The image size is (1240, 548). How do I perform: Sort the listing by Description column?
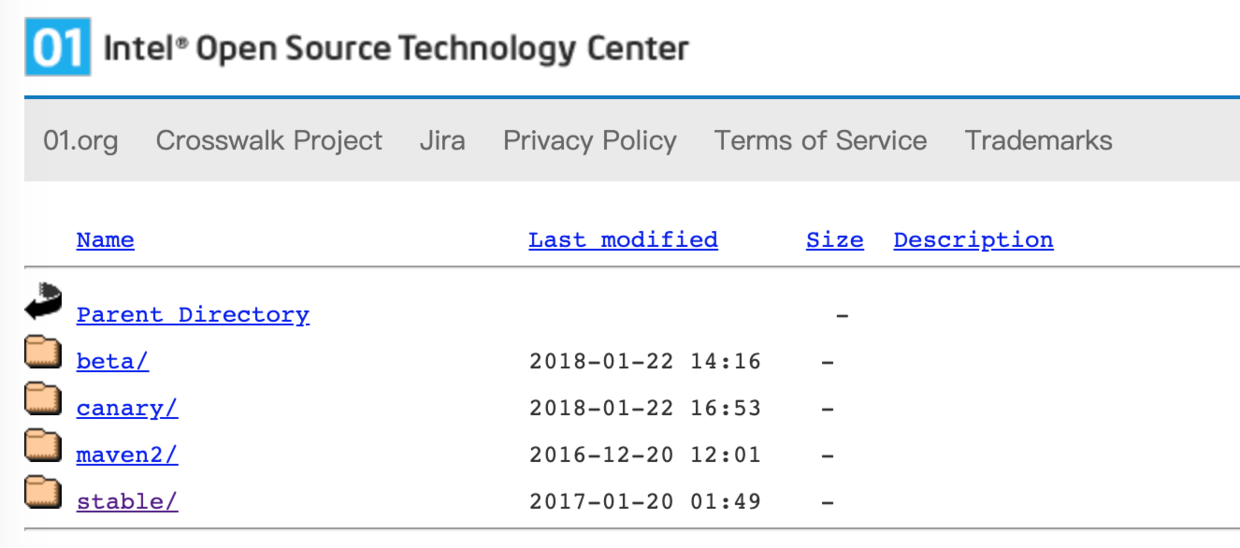[x=973, y=240]
